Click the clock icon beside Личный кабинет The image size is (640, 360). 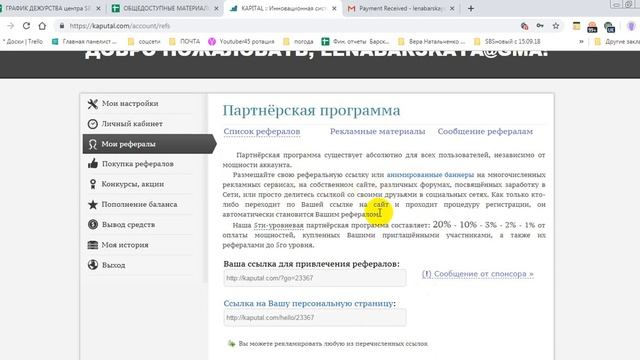(93, 124)
